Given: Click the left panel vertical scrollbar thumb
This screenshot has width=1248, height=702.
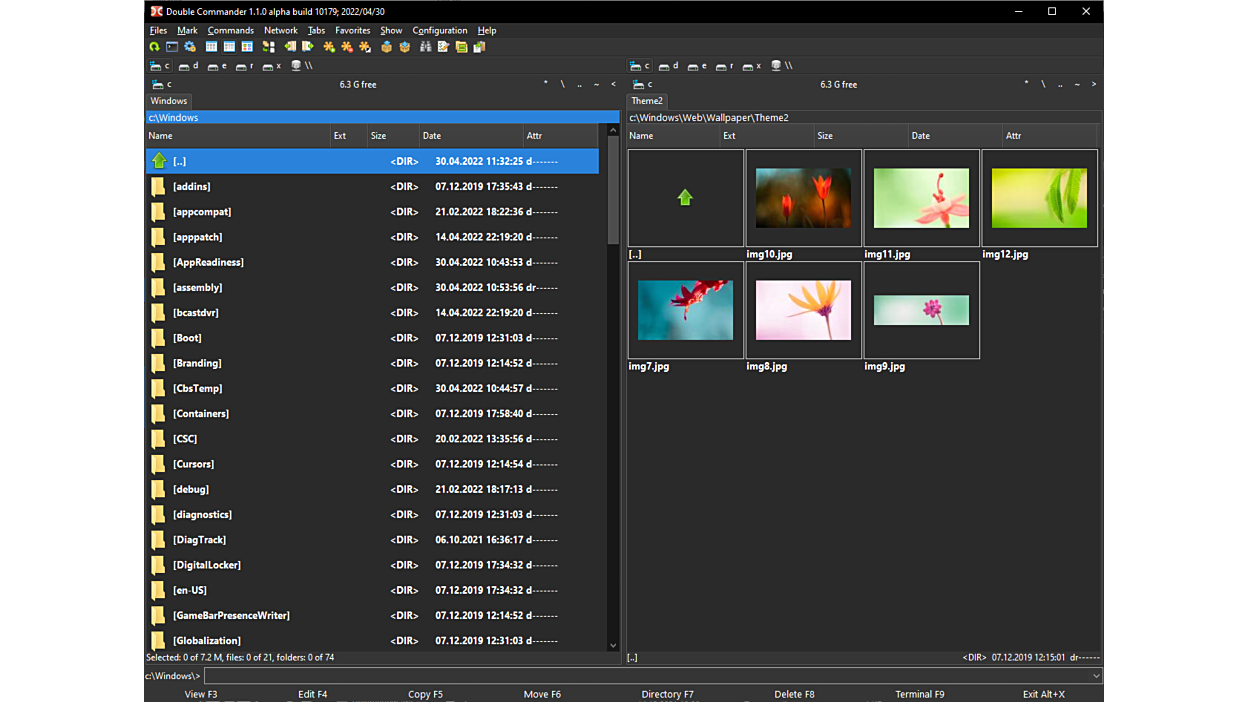Looking at the screenshot, I should click(x=613, y=190).
